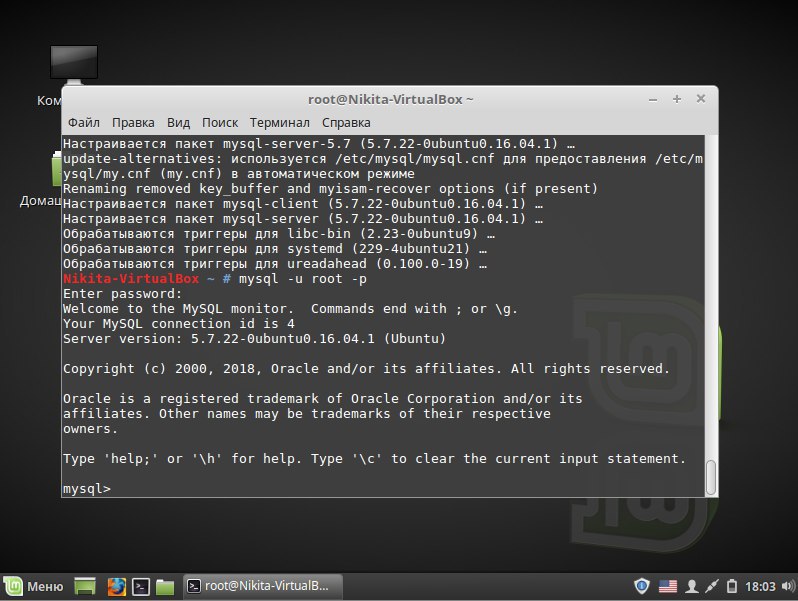Open the Вид menu

(x=178, y=123)
